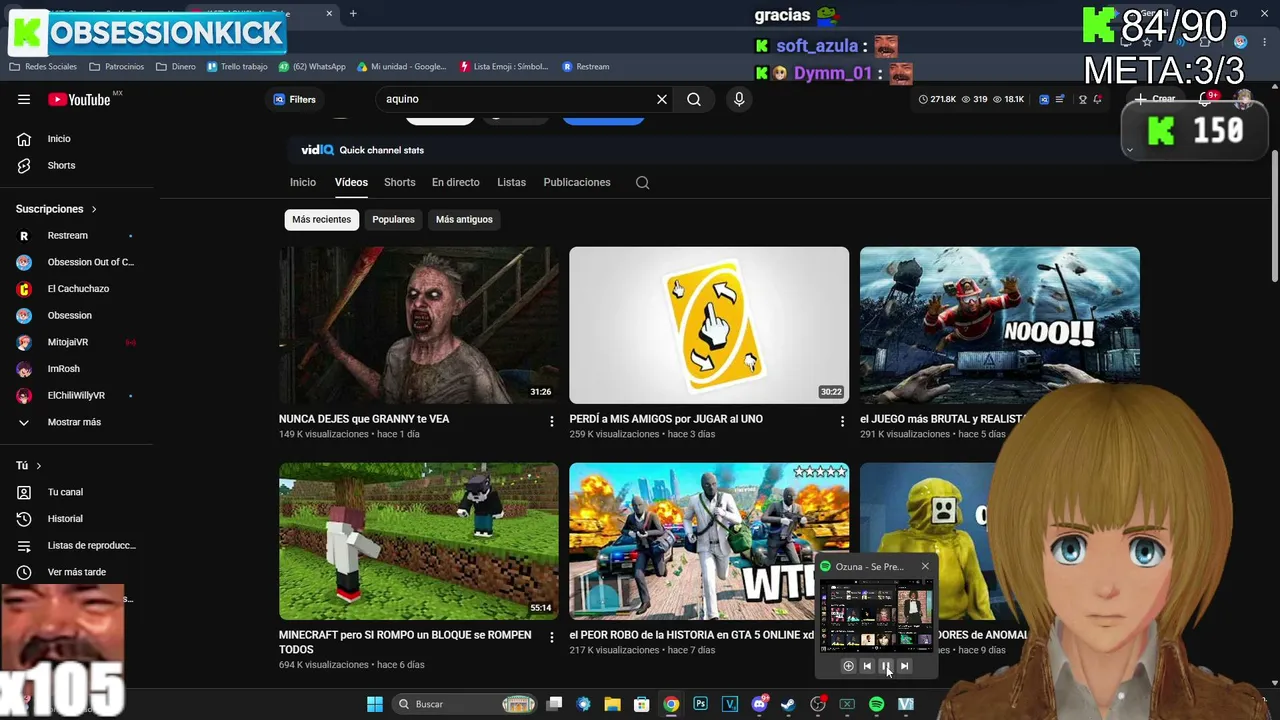
Task: Click the plus button in media popup
Action: 848,666
